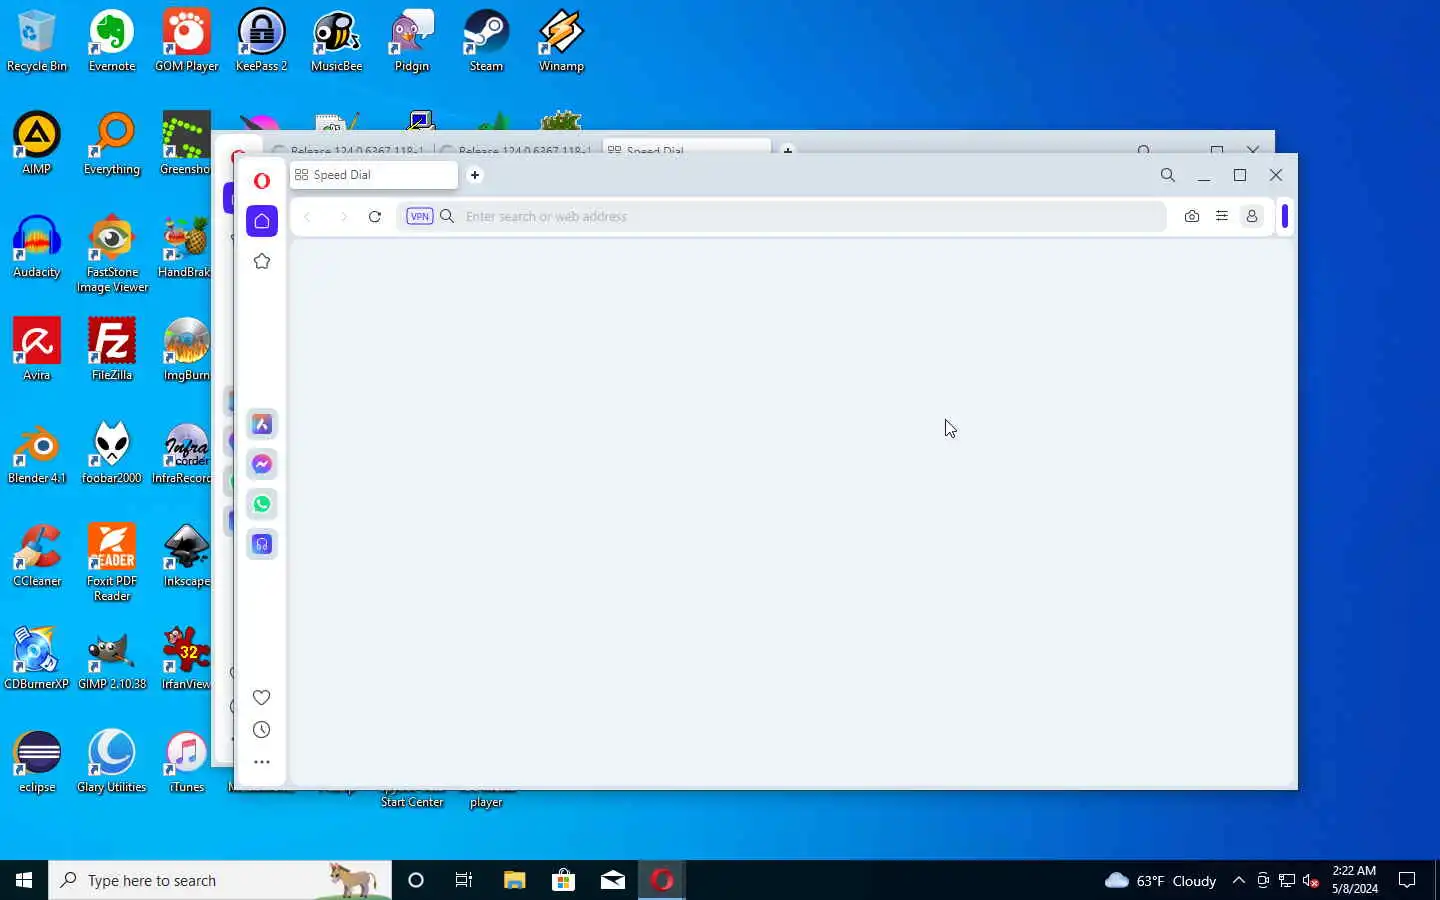Open the notification center icon
The height and width of the screenshot is (900, 1440).
pos(1407,880)
